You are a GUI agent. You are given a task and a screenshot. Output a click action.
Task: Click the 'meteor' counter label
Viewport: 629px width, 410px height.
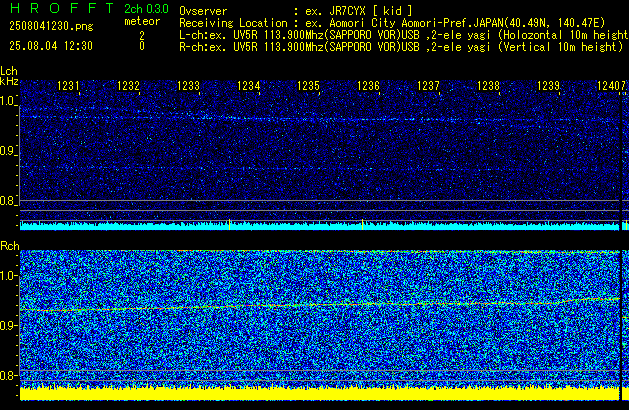[x=142, y=21]
